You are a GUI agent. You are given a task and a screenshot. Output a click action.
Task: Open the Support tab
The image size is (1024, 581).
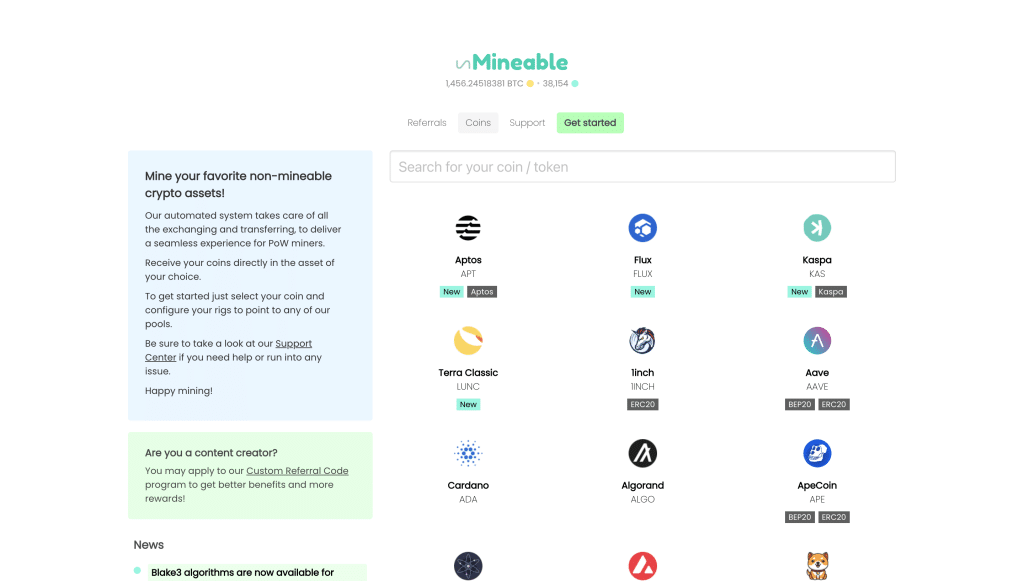pyautogui.click(x=527, y=122)
